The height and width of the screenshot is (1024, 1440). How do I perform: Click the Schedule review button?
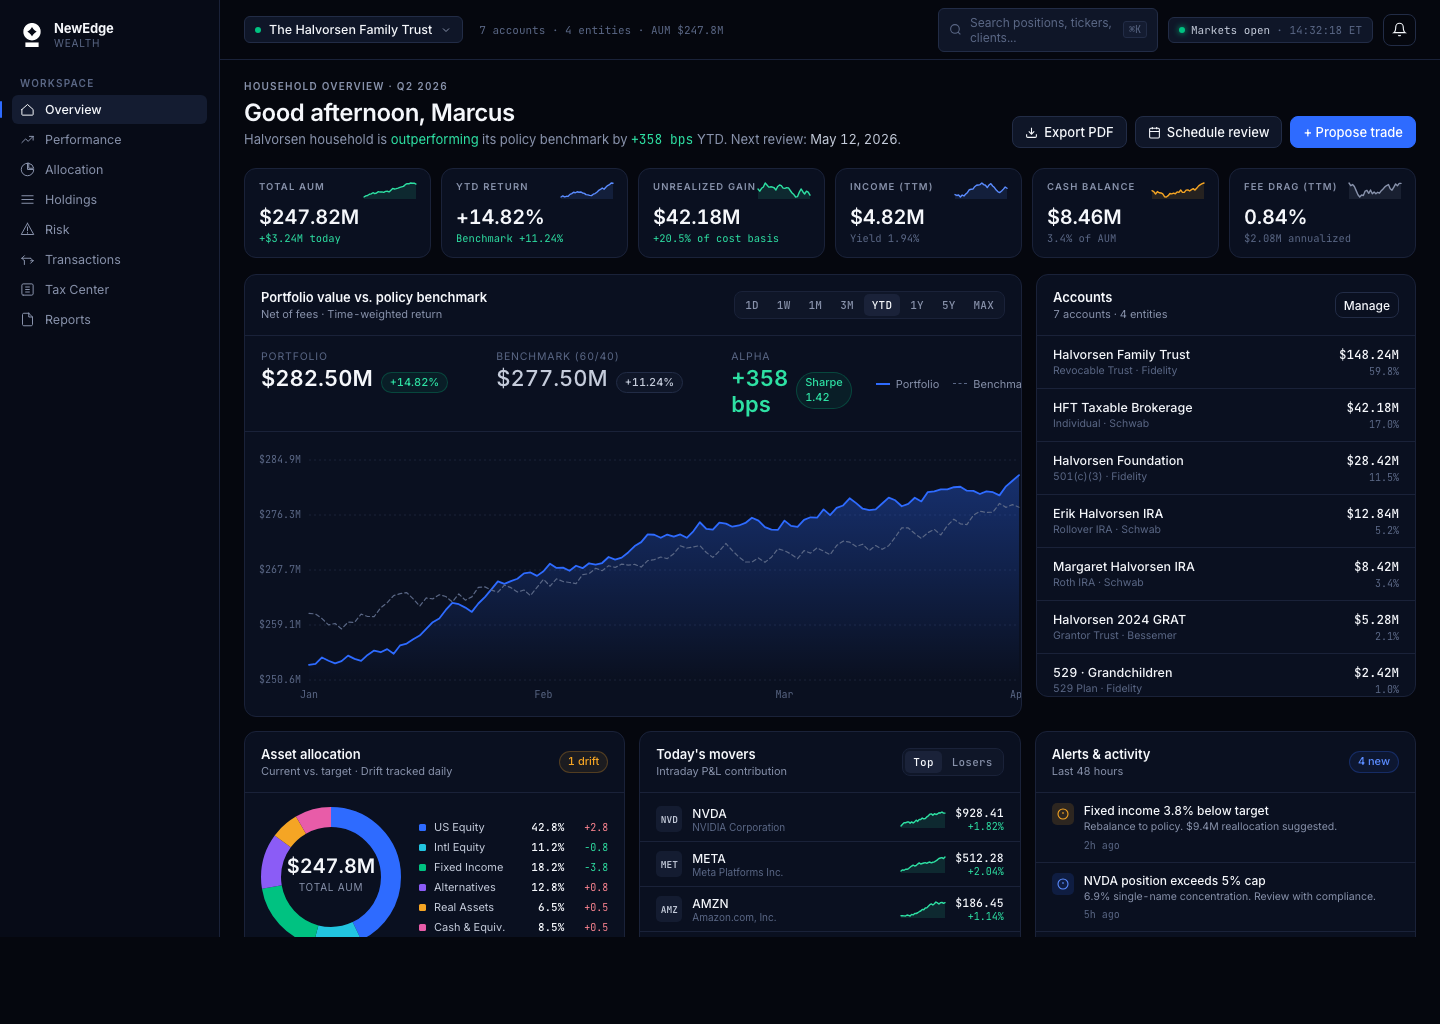pyautogui.click(x=1208, y=132)
